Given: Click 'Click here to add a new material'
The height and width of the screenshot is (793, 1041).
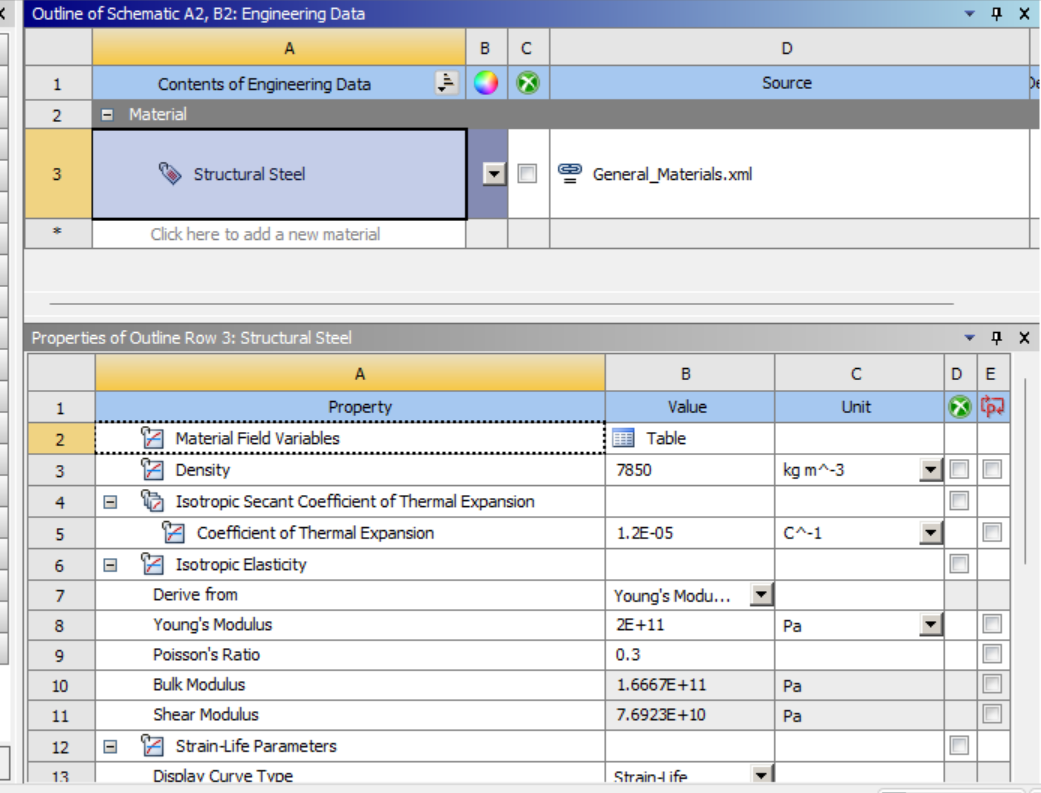Looking at the screenshot, I should 266,234.
